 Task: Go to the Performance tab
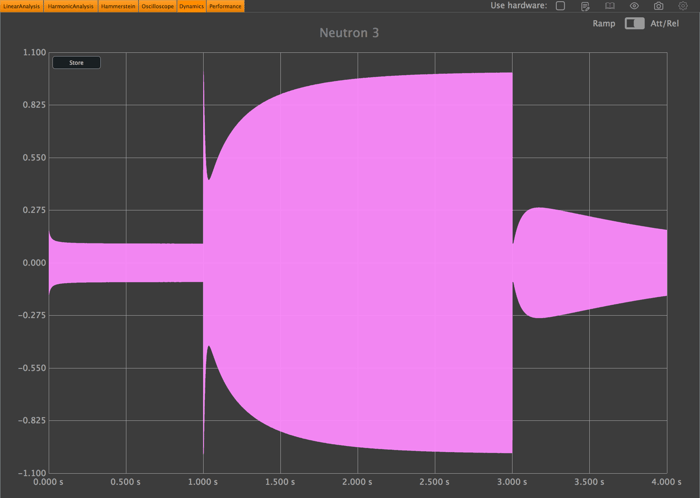[x=225, y=6]
